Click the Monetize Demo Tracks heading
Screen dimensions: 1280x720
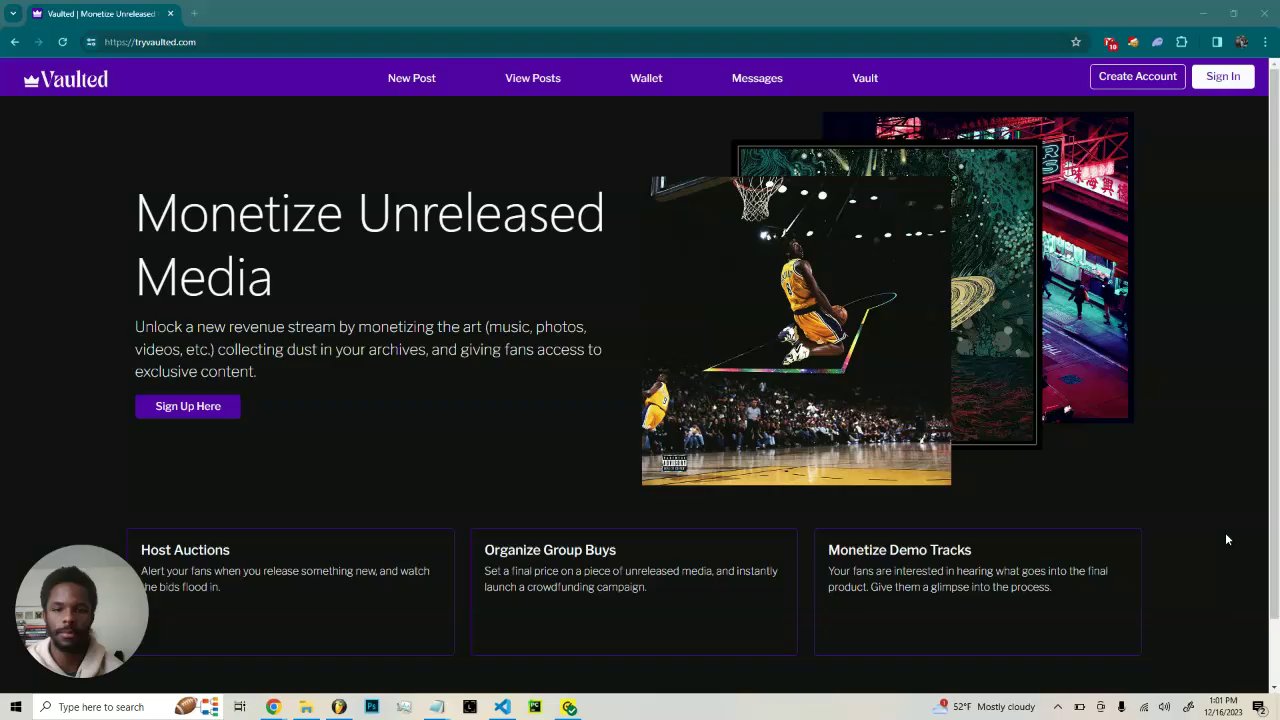tap(899, 550)
